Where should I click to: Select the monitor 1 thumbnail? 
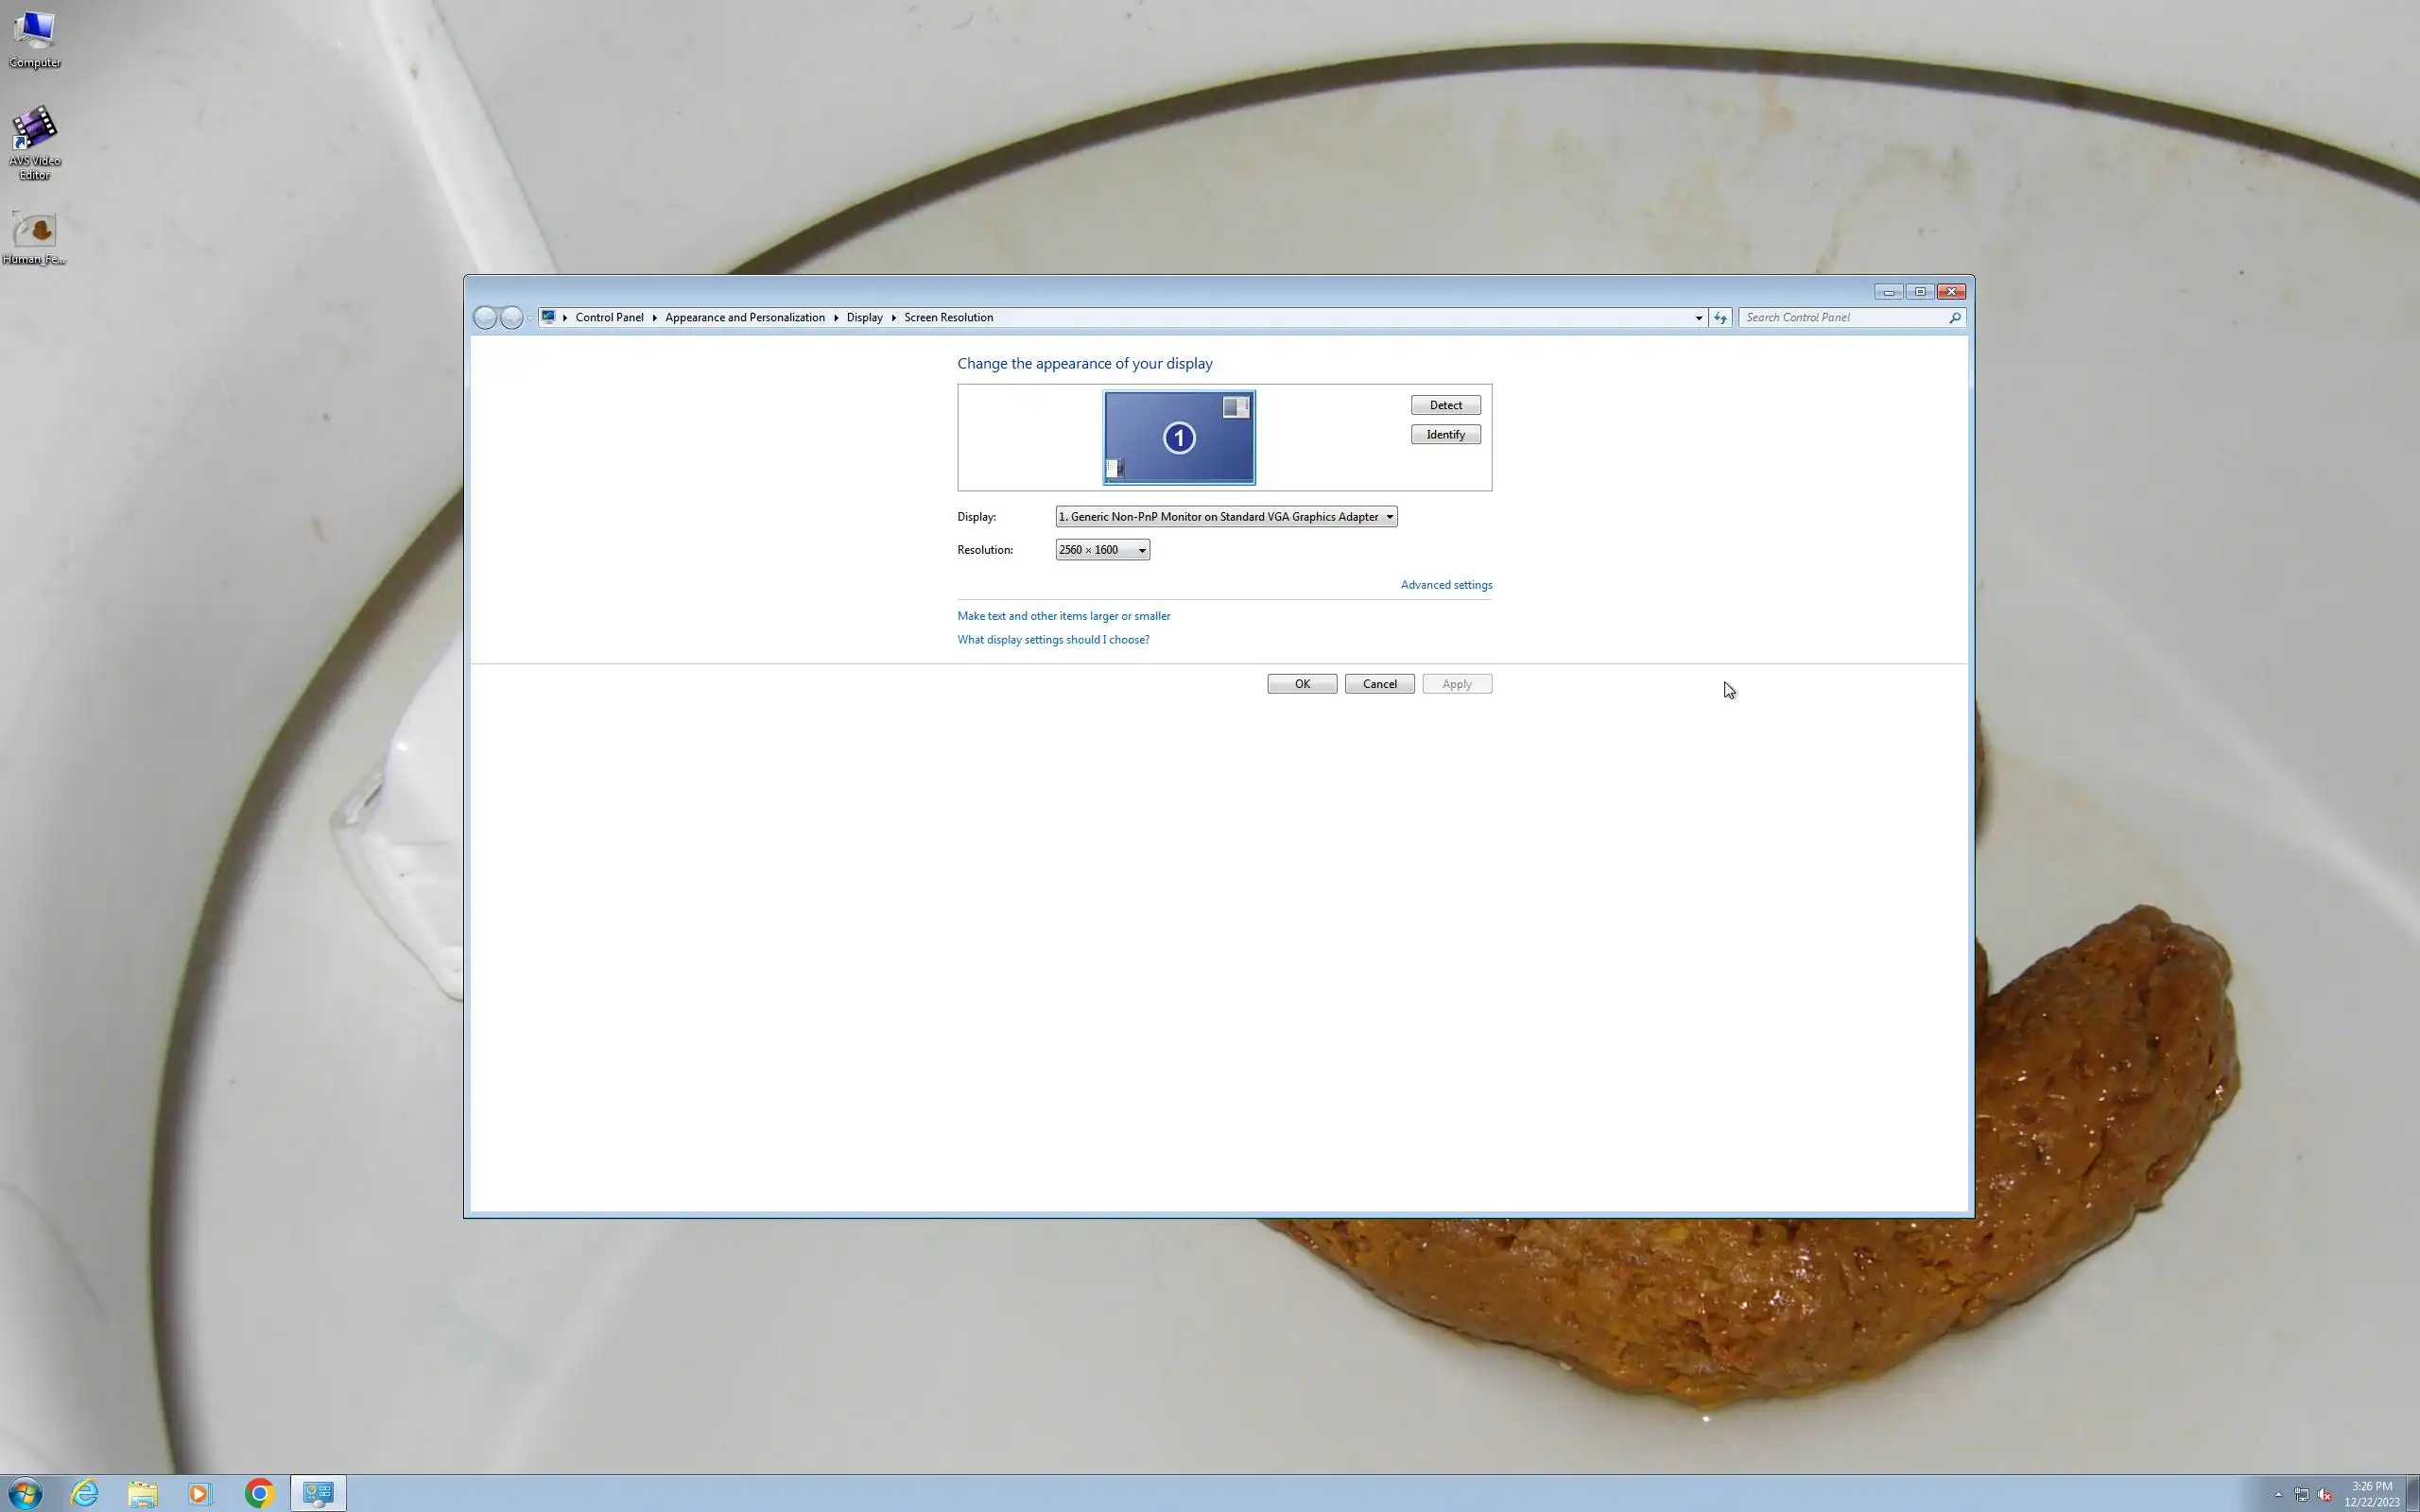point(1179,438)
